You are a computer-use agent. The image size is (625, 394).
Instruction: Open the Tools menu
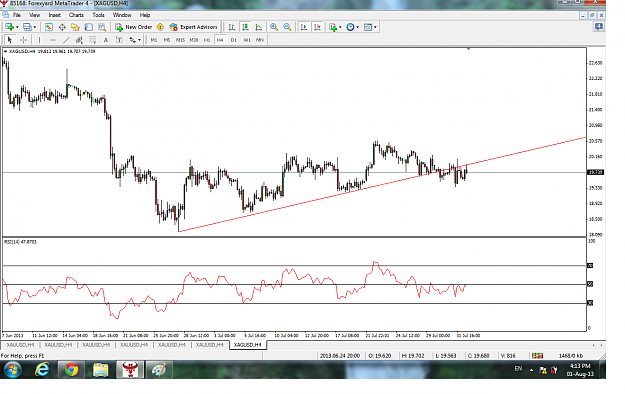tap(98, 15)
